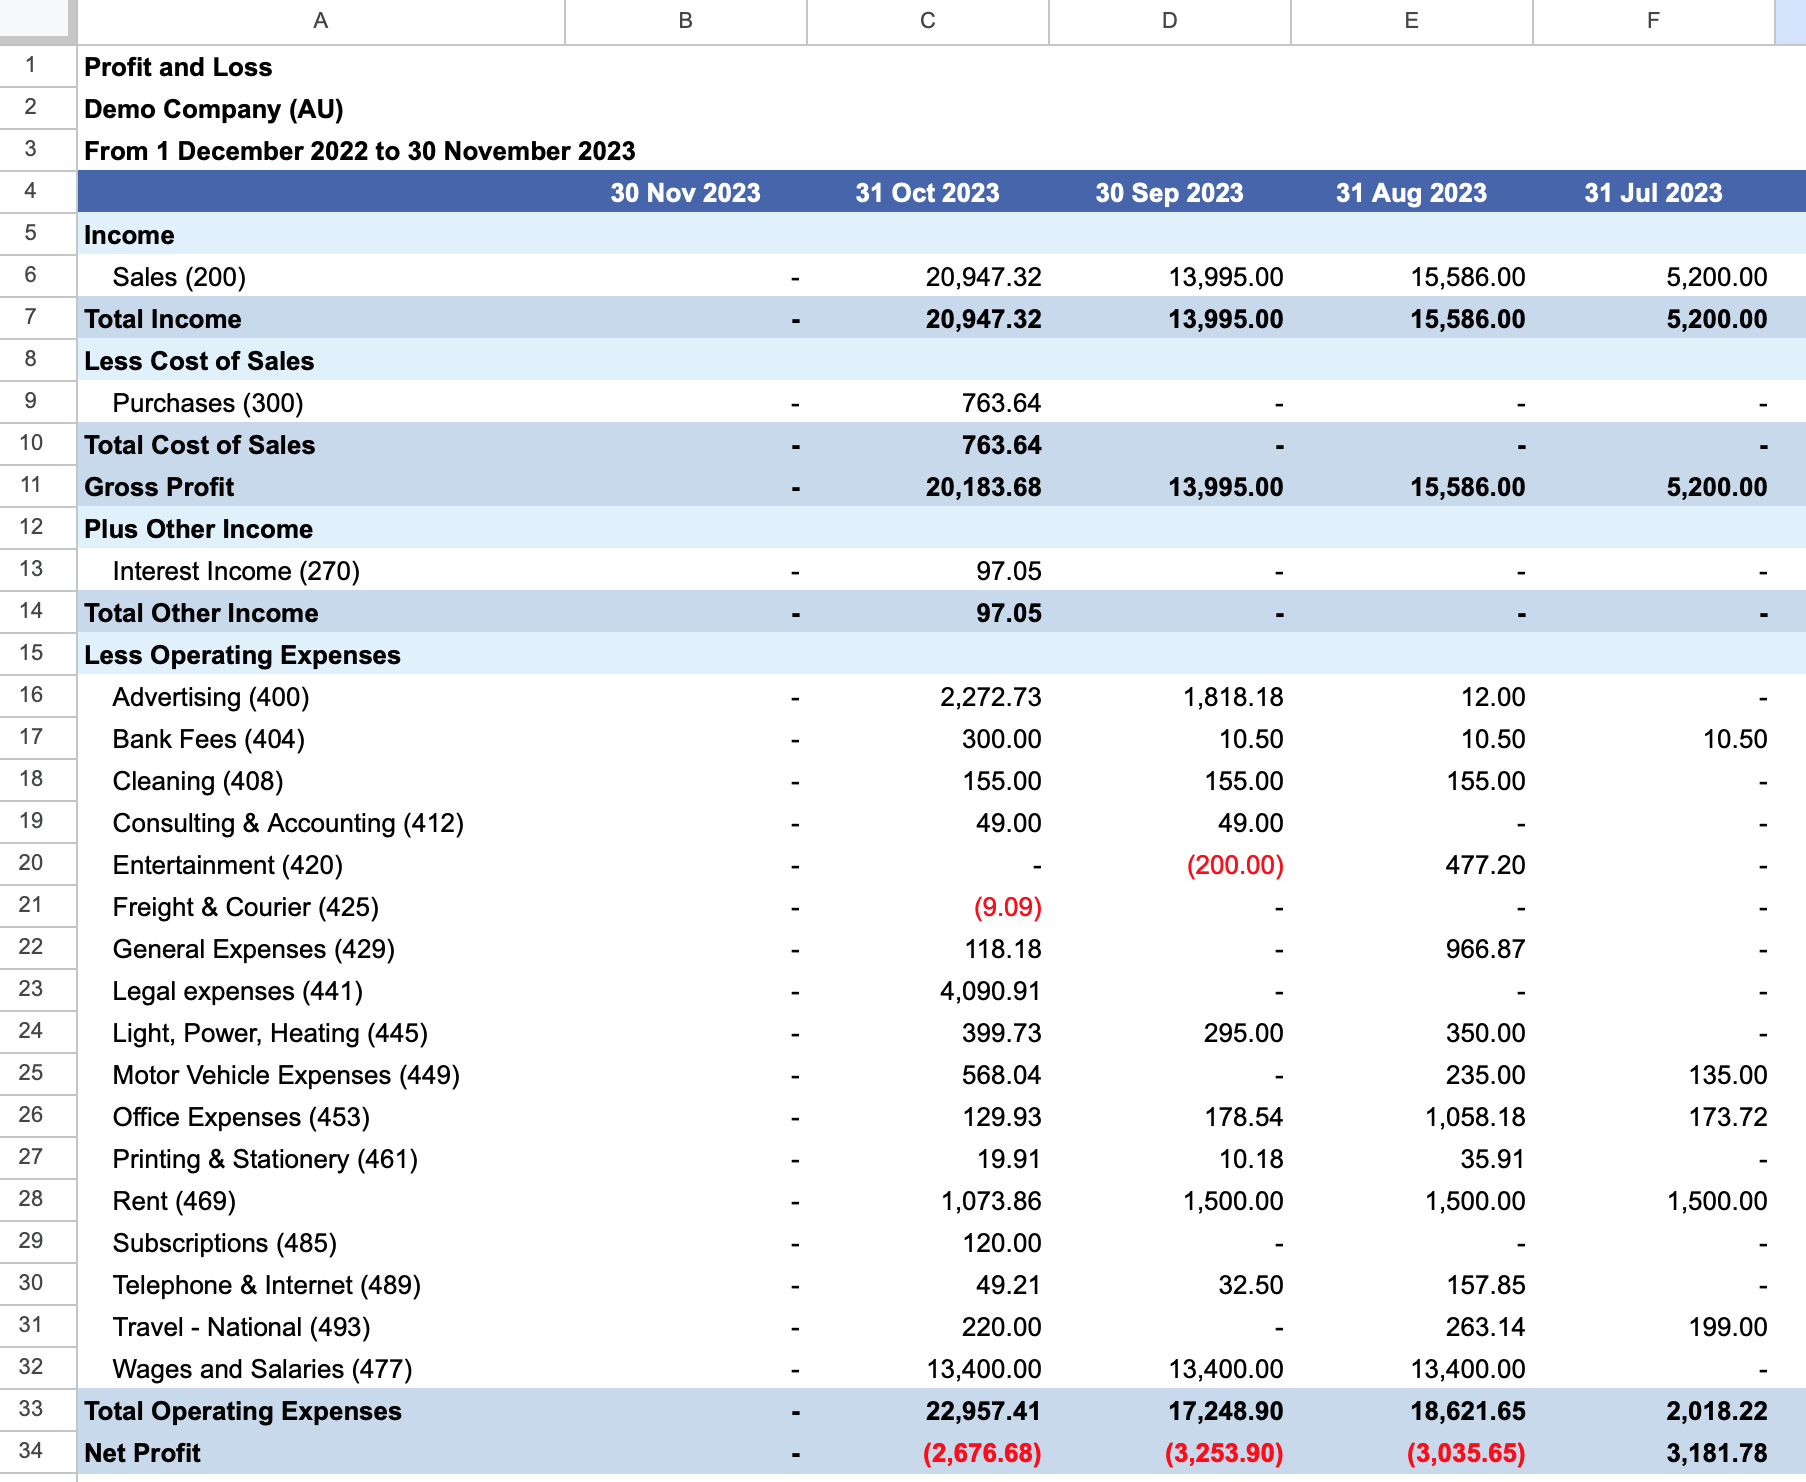Click 'Light, Power, Heating (445)' cell
Screen dimensions: 1806x1482
(321, 1033)
